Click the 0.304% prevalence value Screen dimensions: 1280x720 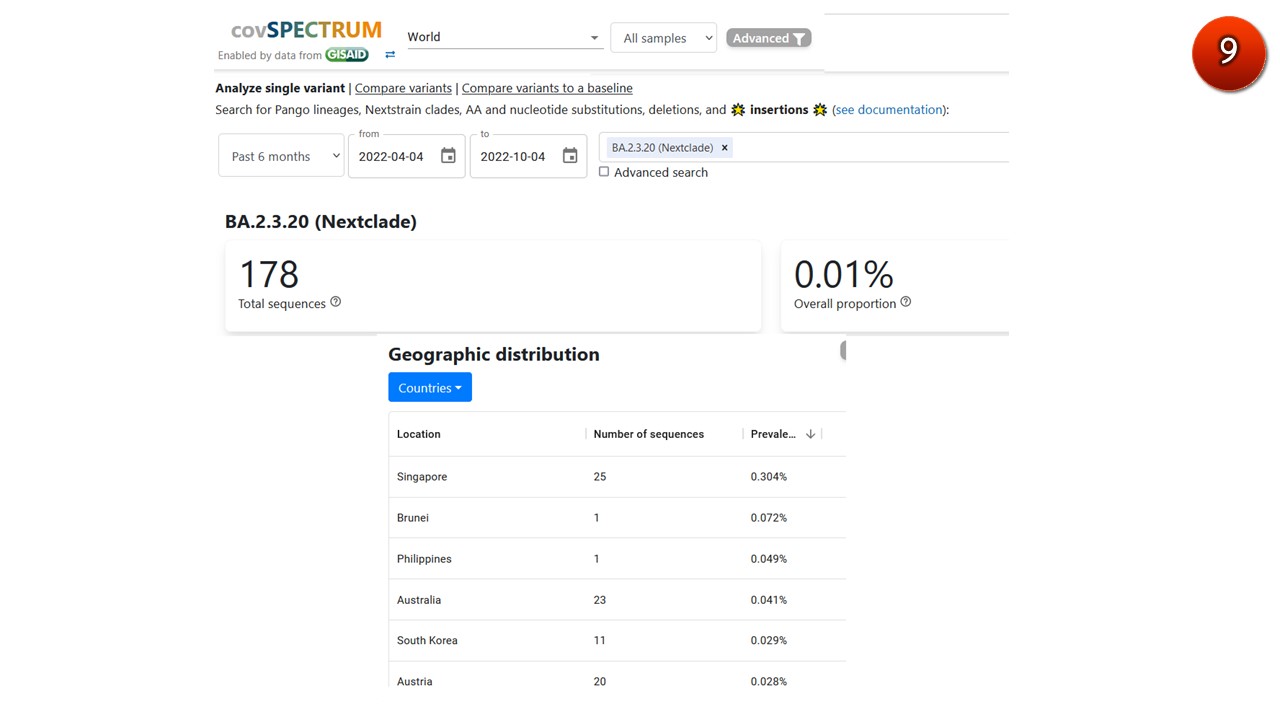pyautogui.click(x=769, y=477)
